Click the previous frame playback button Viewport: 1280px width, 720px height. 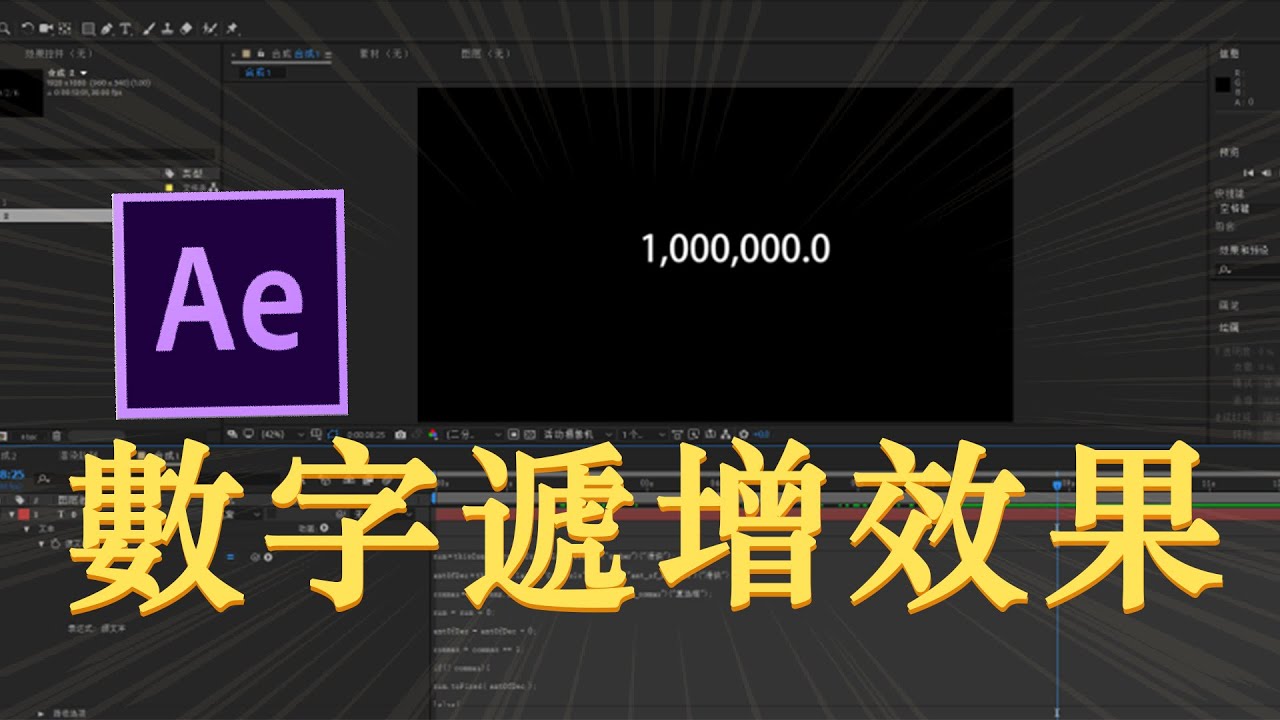click(x=1266, y=173)
